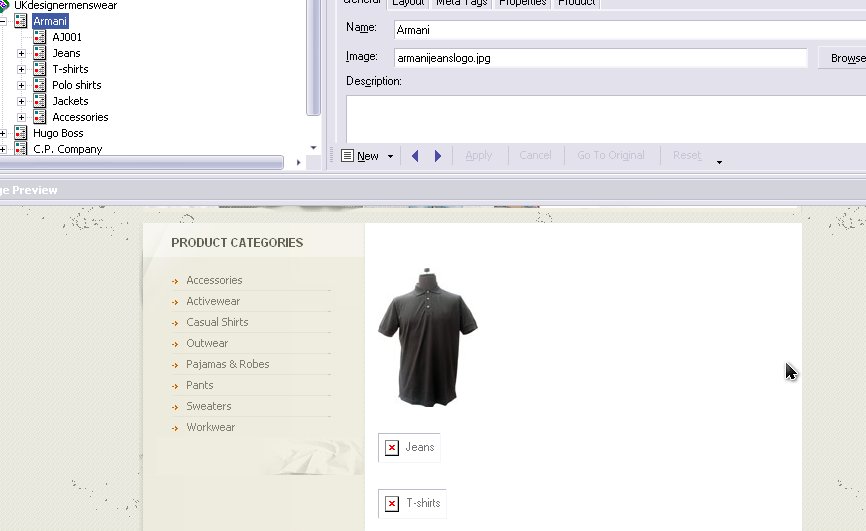Click the Polo shirts category icon

click(40, 85)
